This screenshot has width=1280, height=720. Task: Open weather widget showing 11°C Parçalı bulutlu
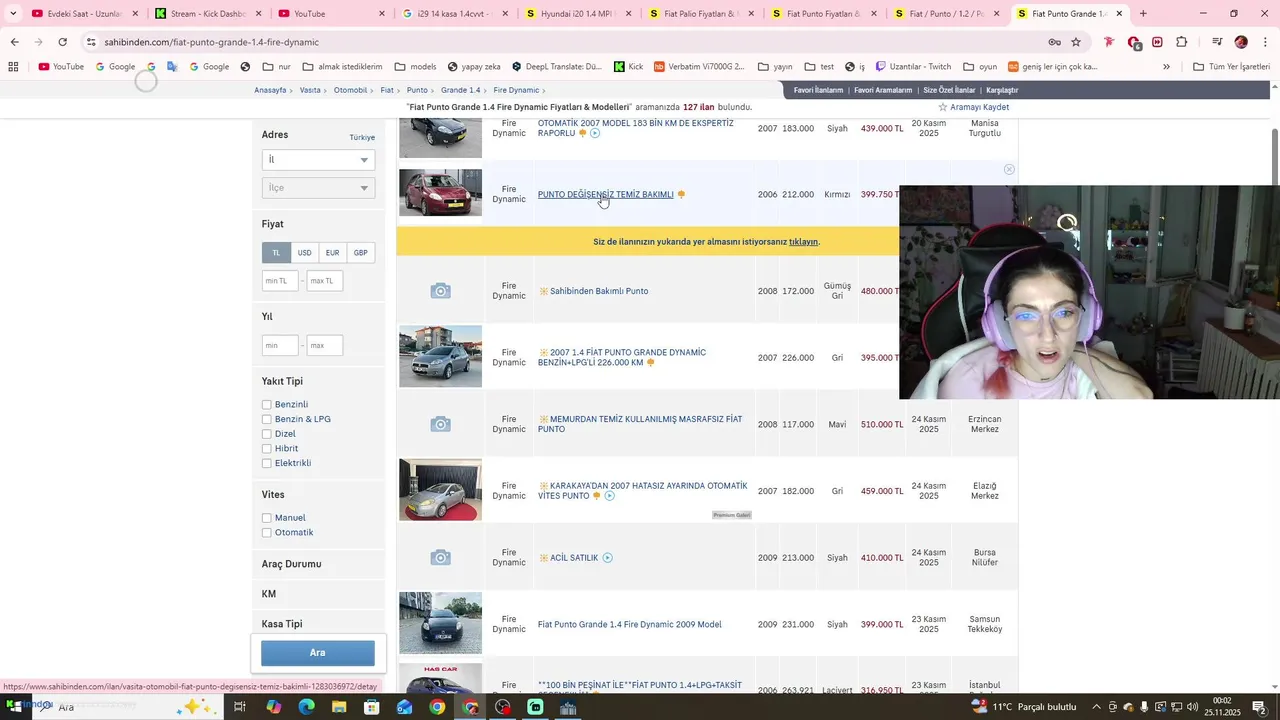(1024, 707)
